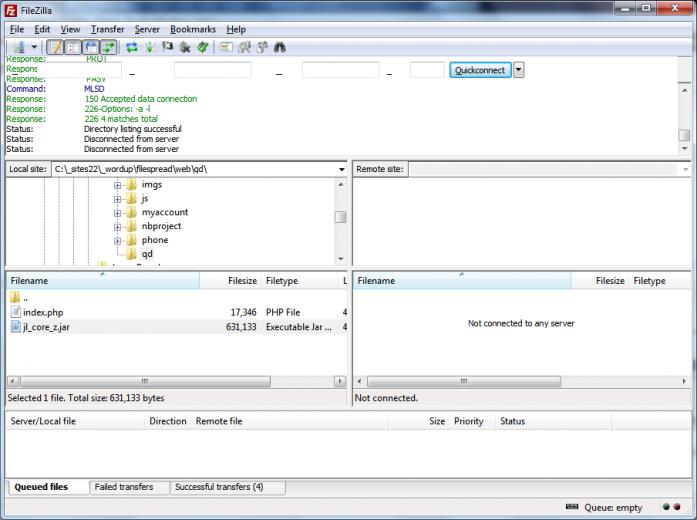Open the View menu
Image resolution: width=697 pixels, height=520 pixels.
(70, 29)
